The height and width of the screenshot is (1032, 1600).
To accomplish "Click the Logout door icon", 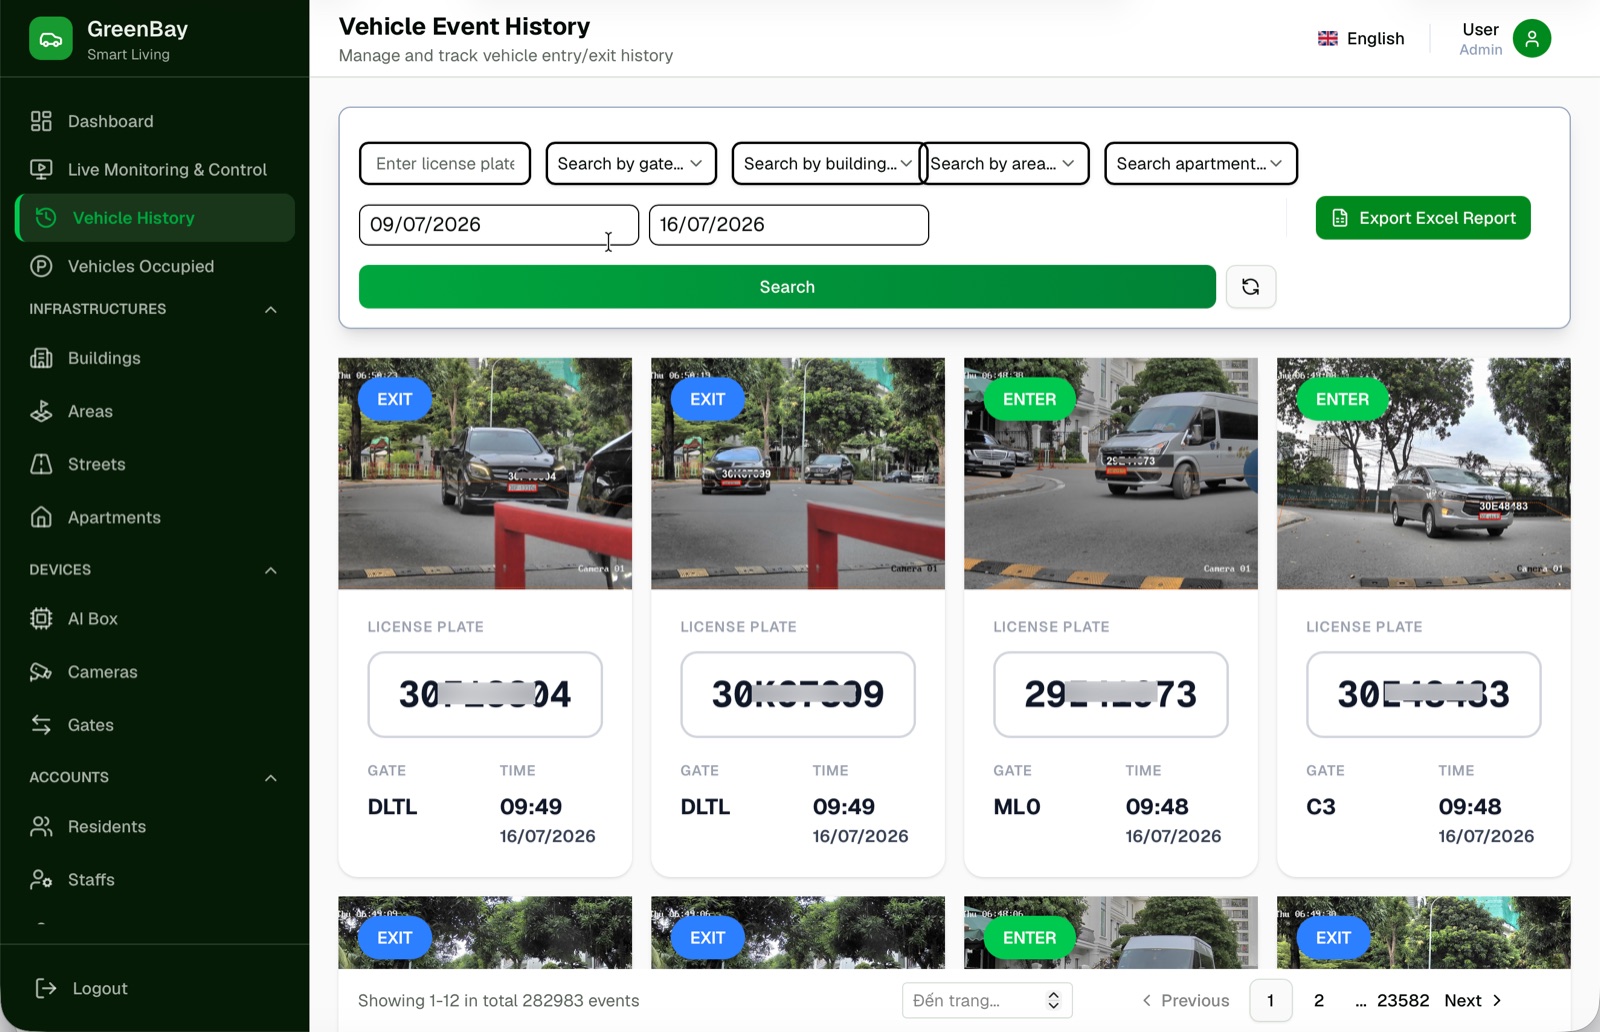I will point(46,988).
